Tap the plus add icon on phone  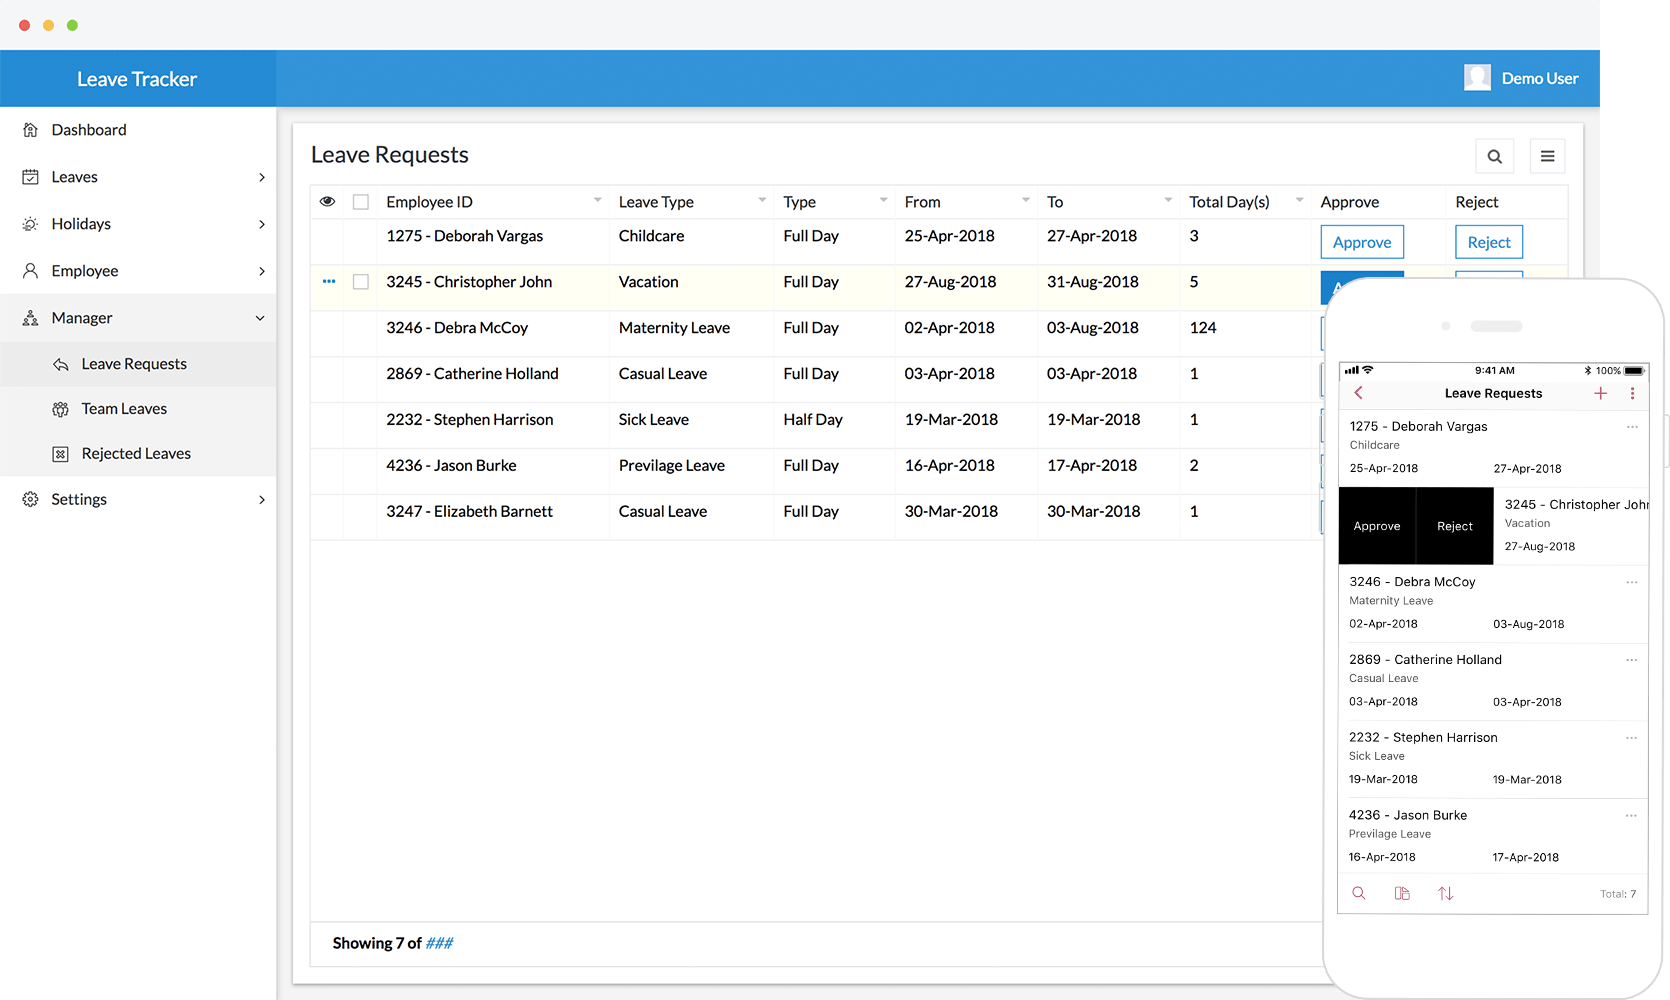click(1600, 393)
